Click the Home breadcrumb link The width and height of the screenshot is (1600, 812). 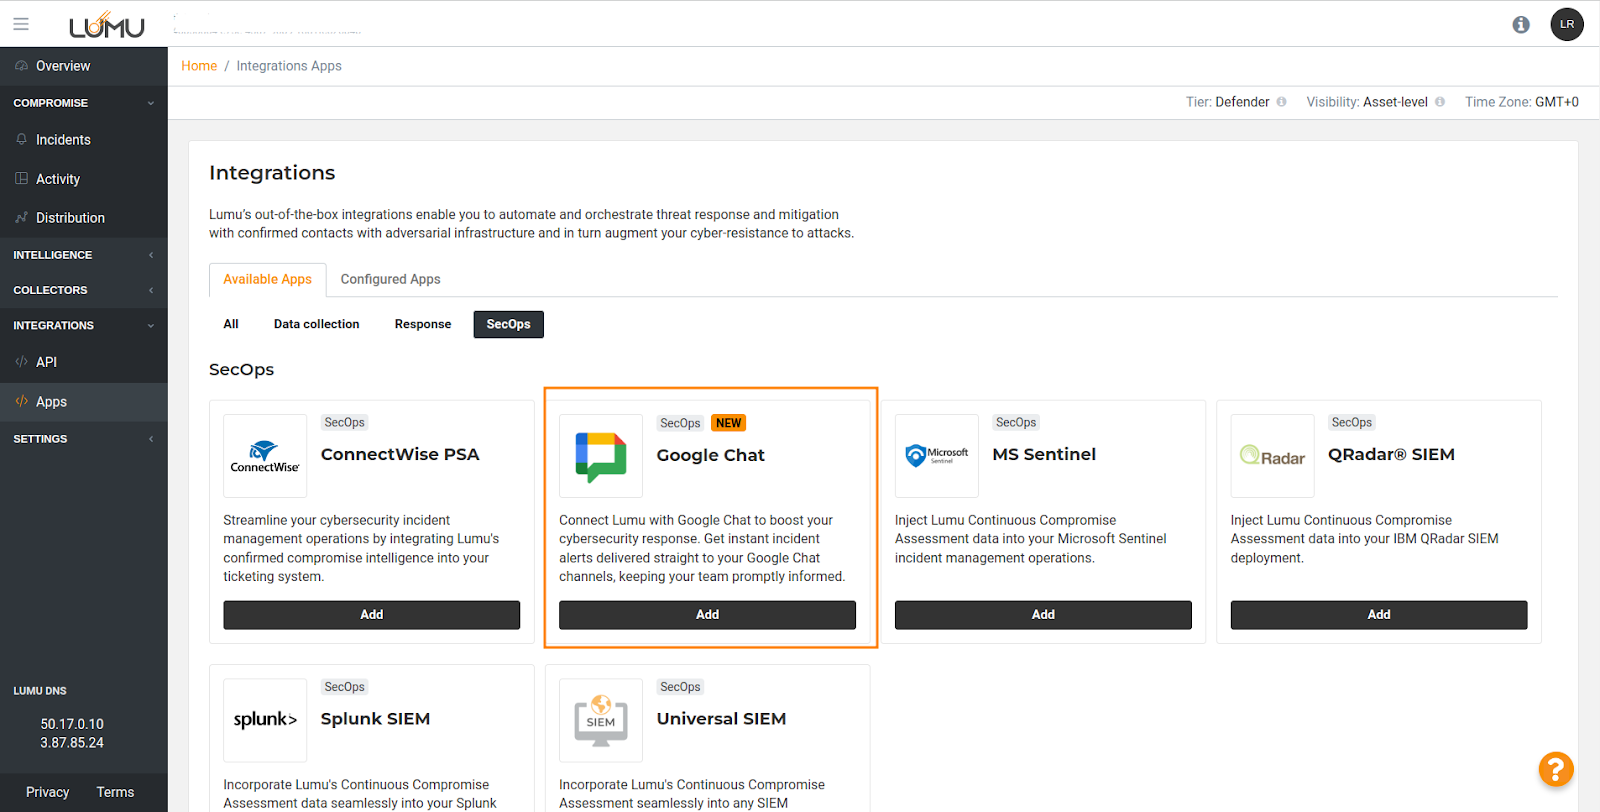(x=199, y=66)
